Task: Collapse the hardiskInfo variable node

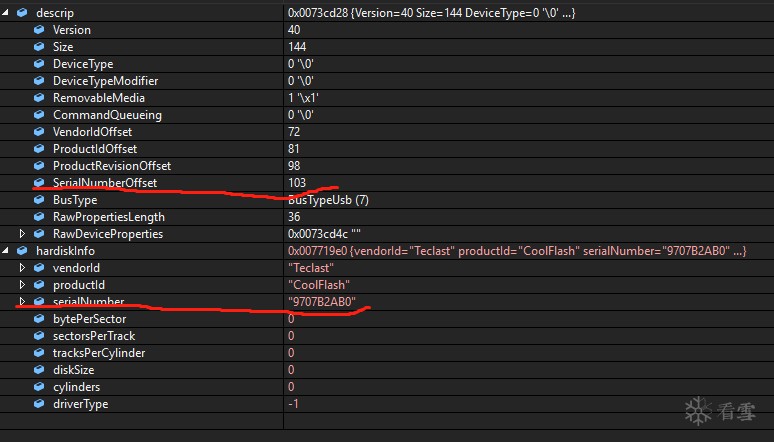Action: (x=5, y=251)
